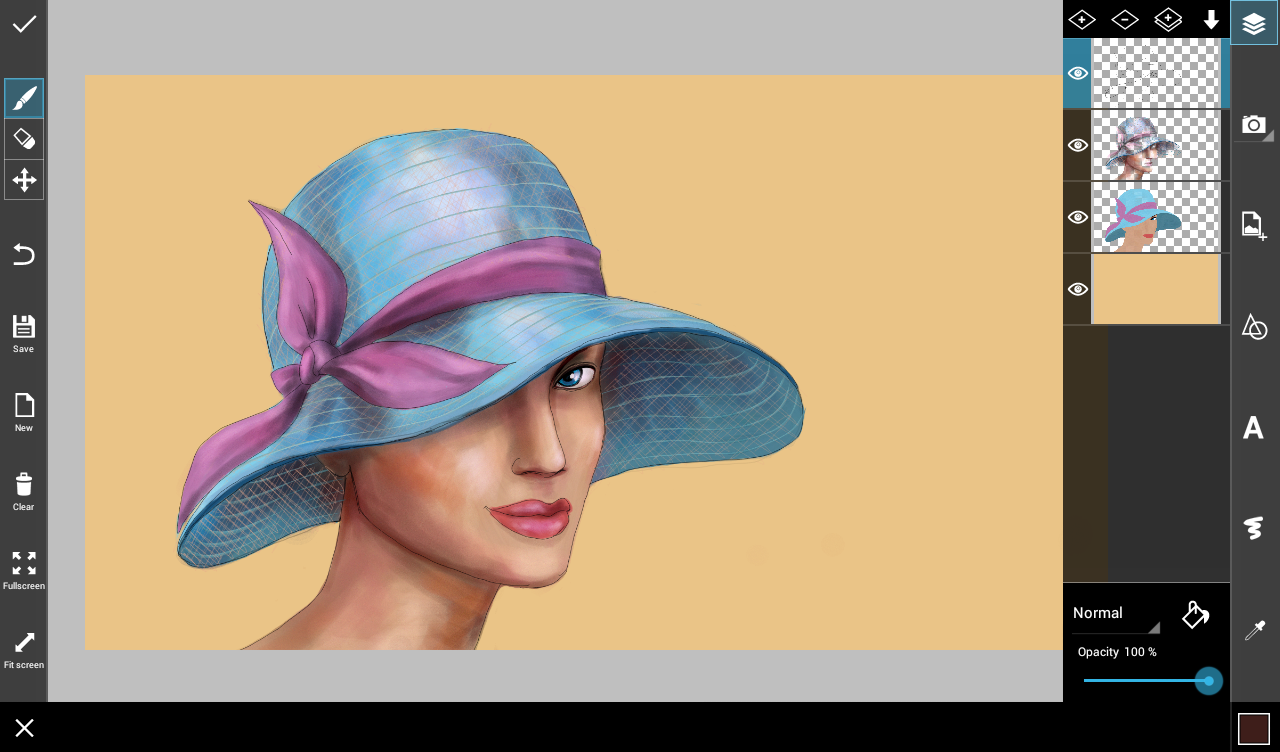Viewport: 1280px width, 752px height.
Task: Add a new layer
Action: (x=1082, y=19)
